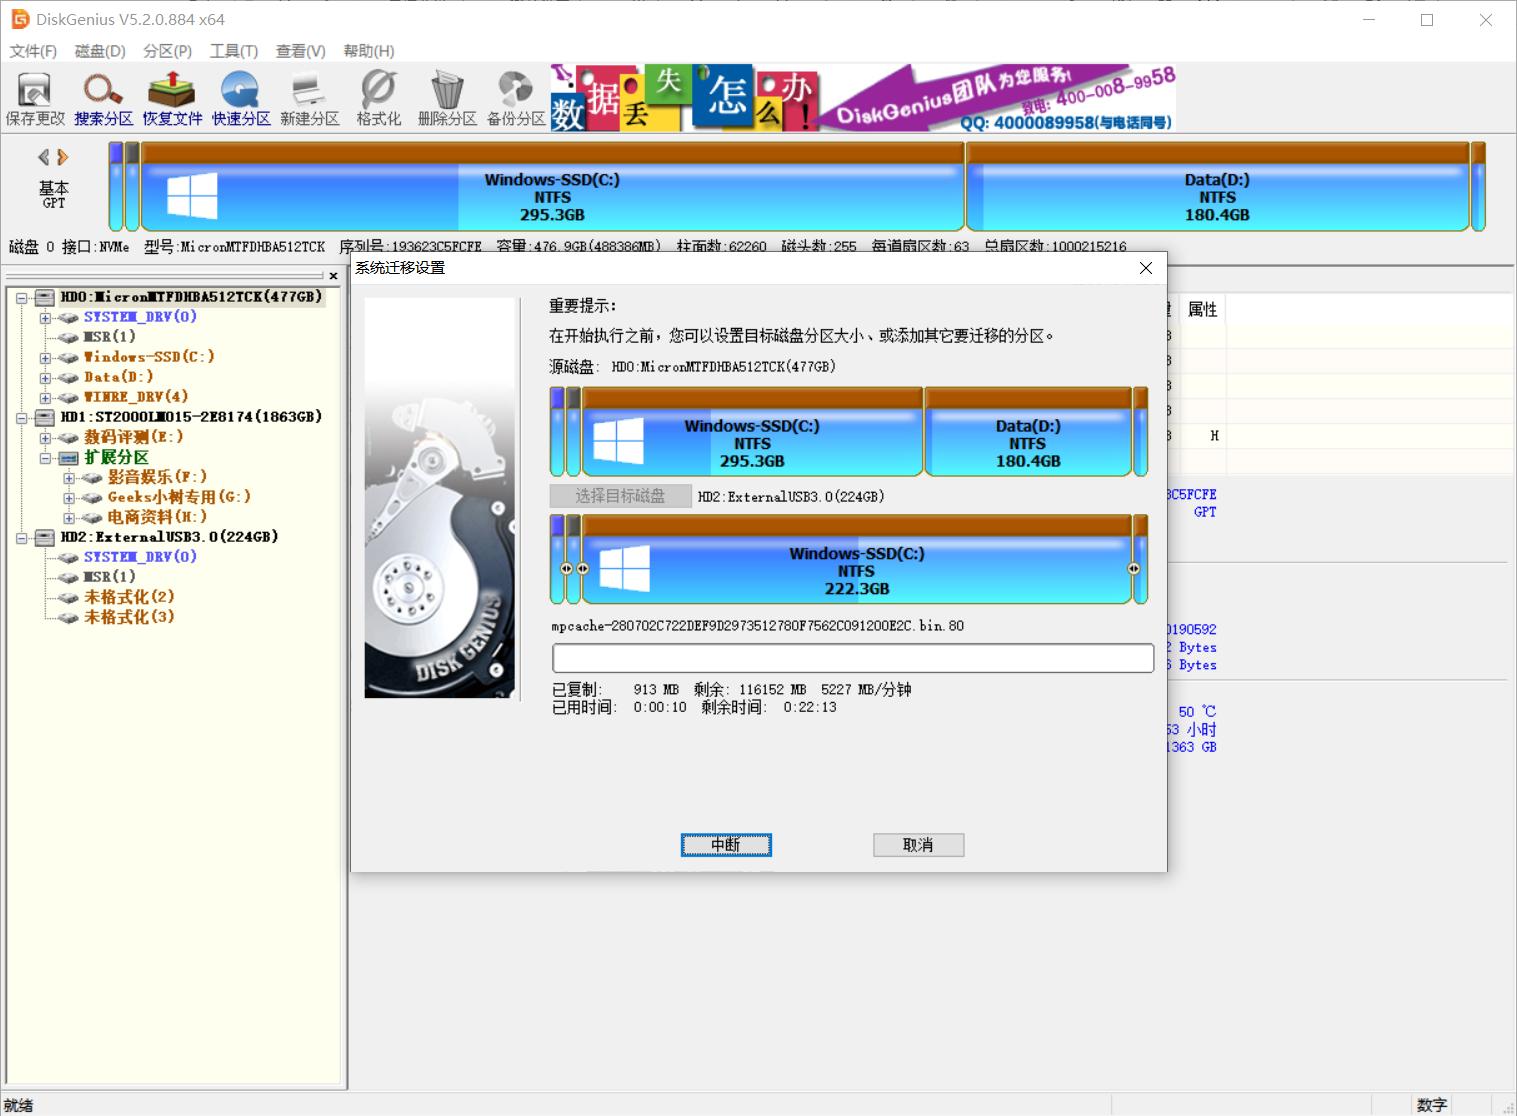This screenshot has width=1517, height=1116.
Task: Click the 删除分区 delete partition icon
Action: 447,99
